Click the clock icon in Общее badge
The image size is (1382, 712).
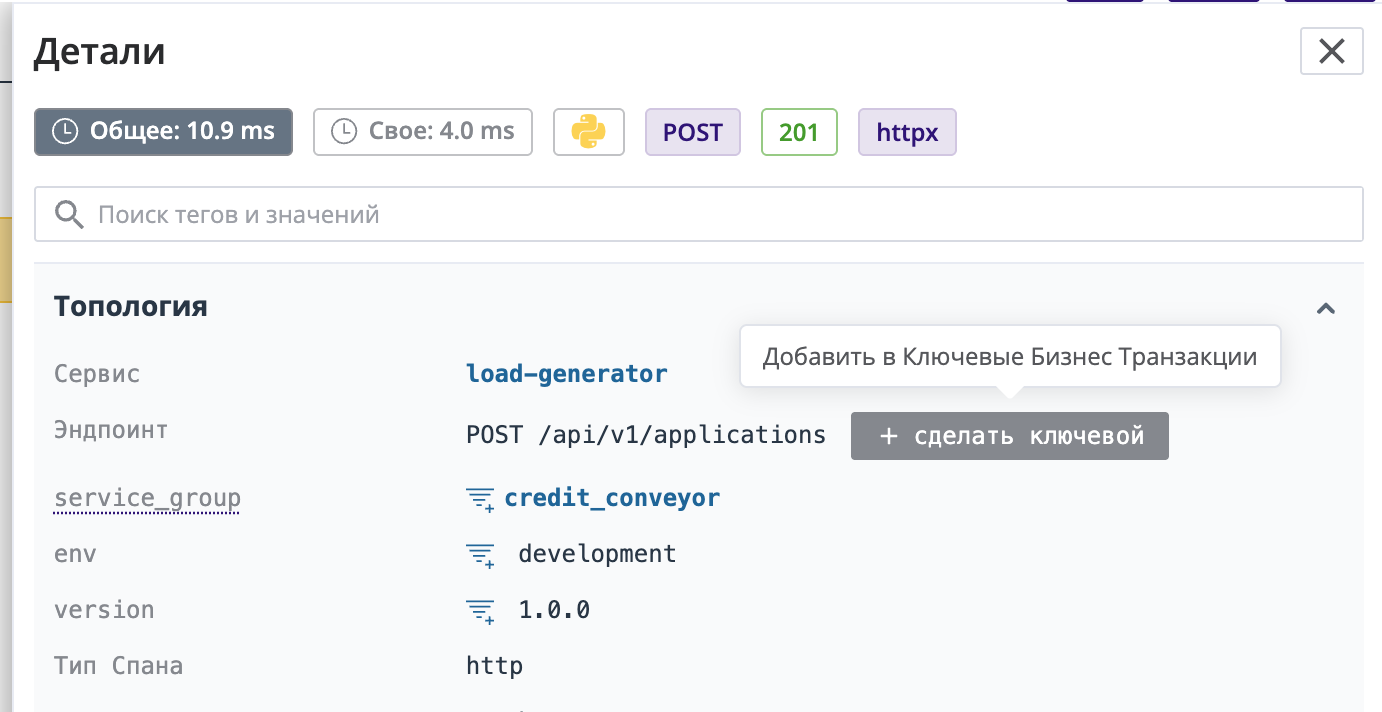click(65, 132)
